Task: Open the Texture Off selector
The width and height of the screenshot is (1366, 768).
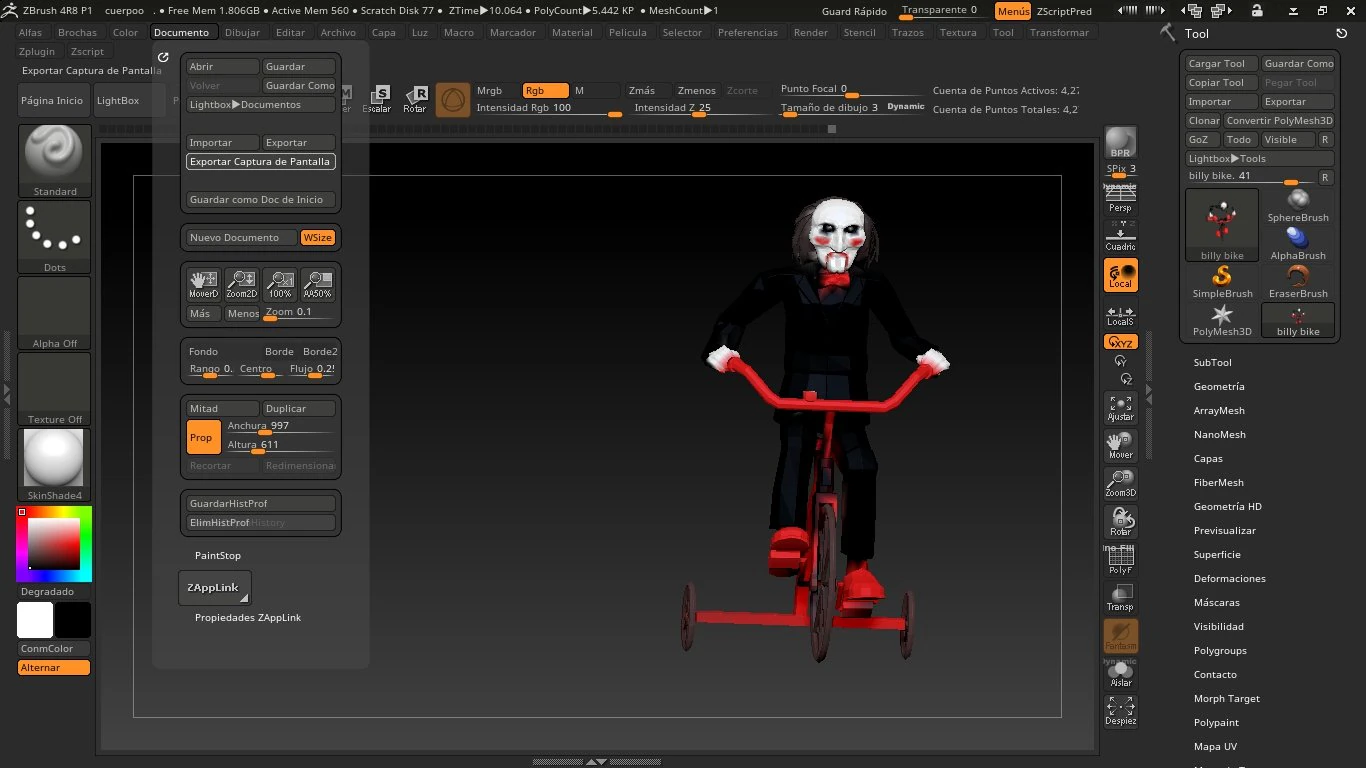Action: coord(55,389)
